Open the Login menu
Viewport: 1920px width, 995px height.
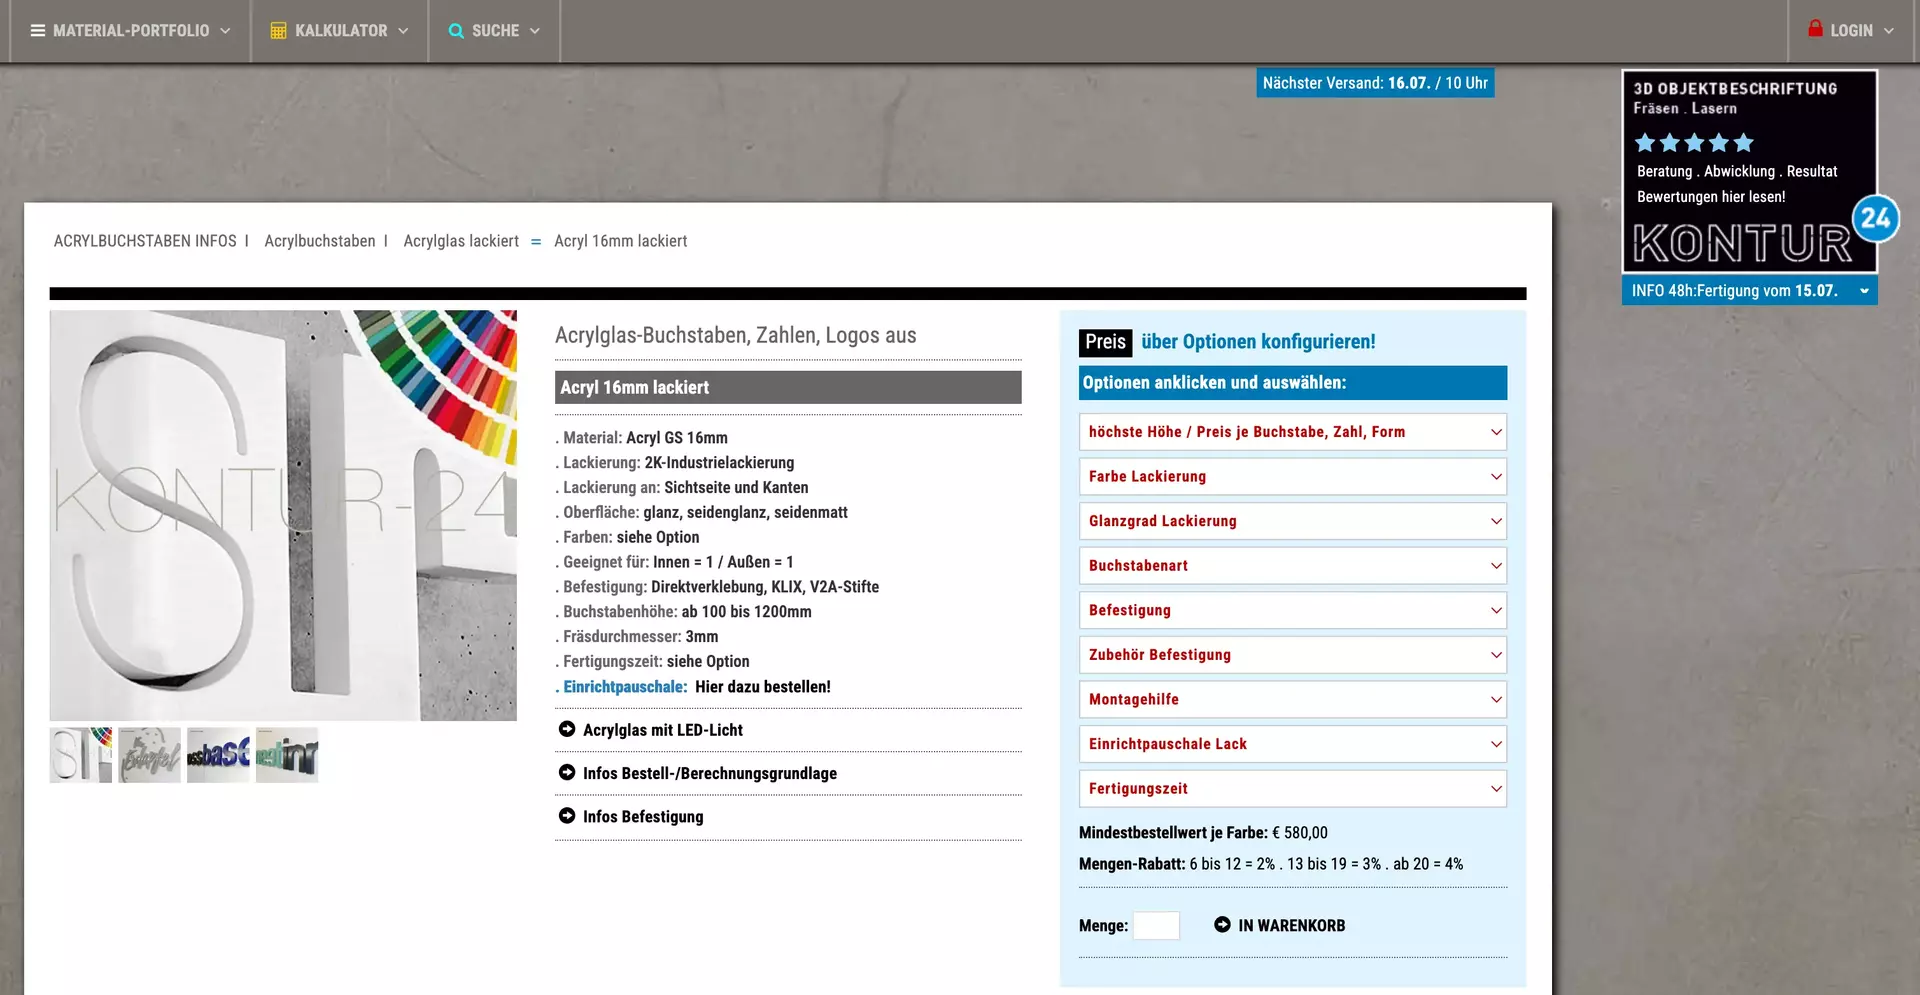1851,31
